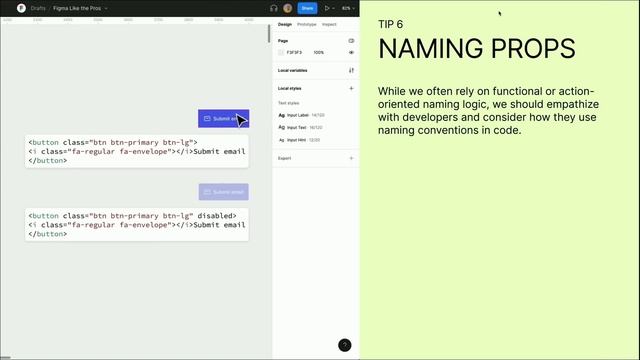Click the envelope icon in primary button
This screenshot has height=360, width=640.
[207, 118]
